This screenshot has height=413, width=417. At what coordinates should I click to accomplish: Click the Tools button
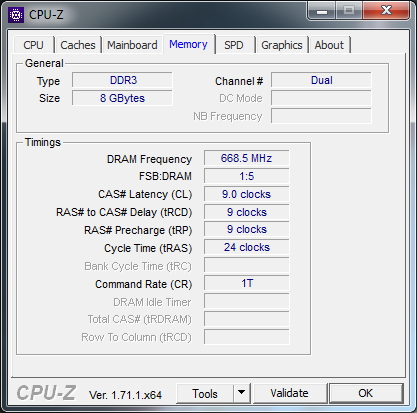click(x=205, y=394)
